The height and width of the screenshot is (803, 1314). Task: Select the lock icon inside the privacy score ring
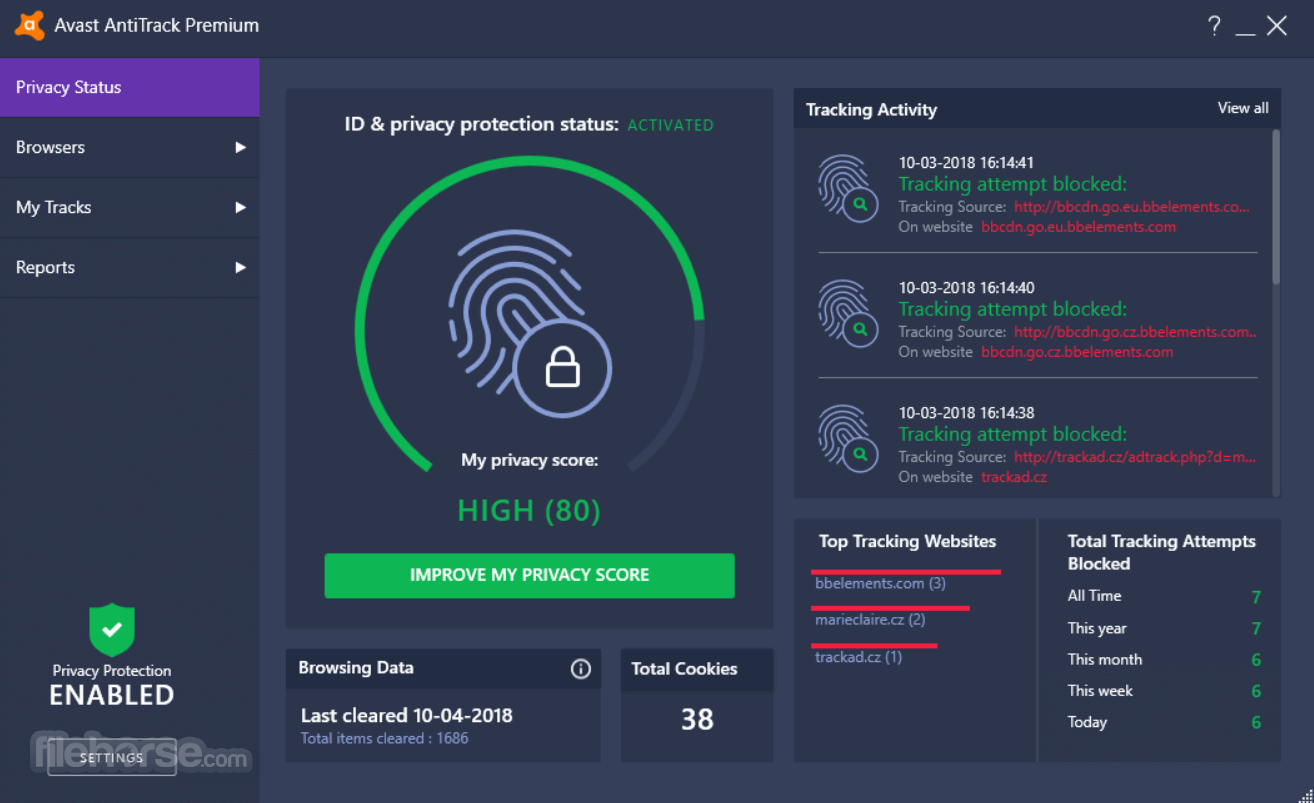pyautogui.click(x=561, y=367)
